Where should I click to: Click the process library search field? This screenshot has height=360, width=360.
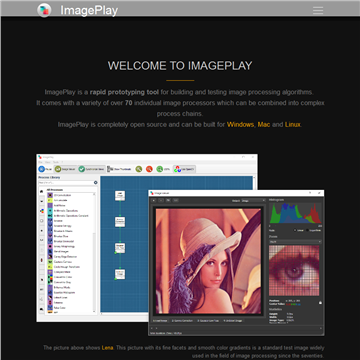66,183
